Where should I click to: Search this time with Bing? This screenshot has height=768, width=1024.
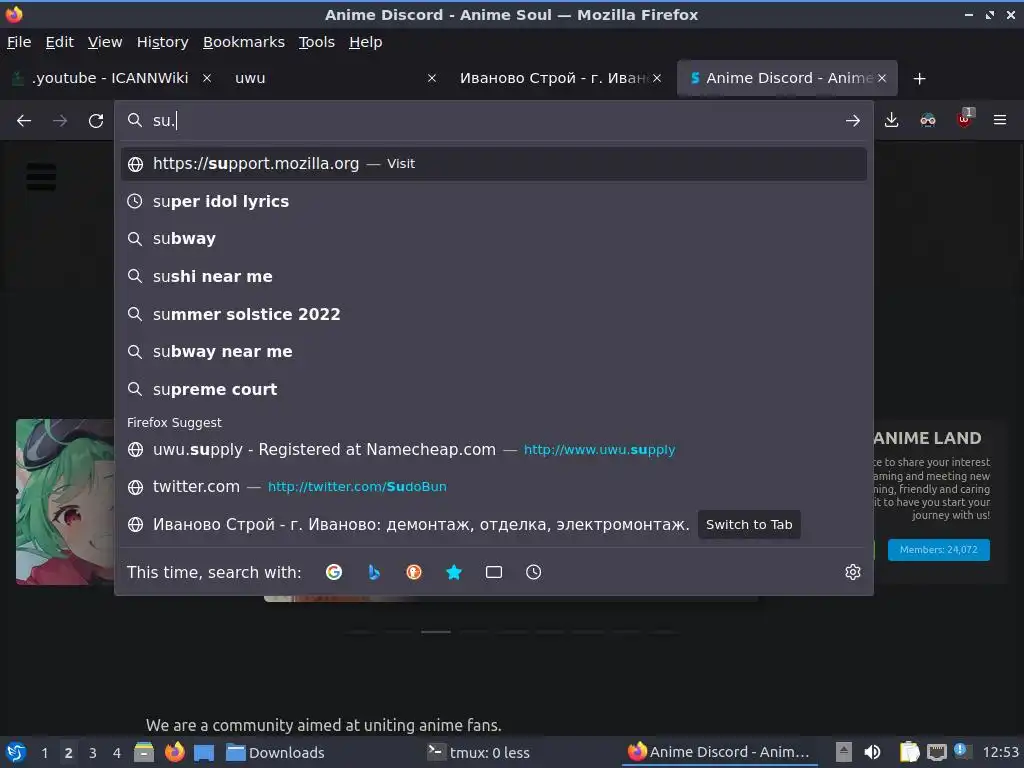pyautogui.click(x=374, y=572)
